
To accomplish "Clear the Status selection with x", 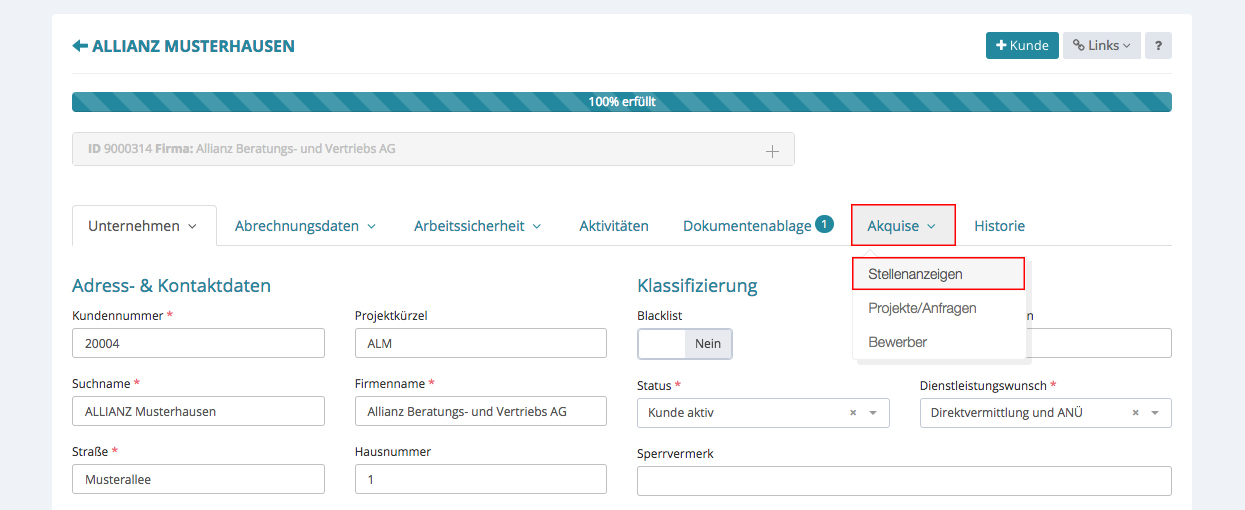I will coord(853,413).
